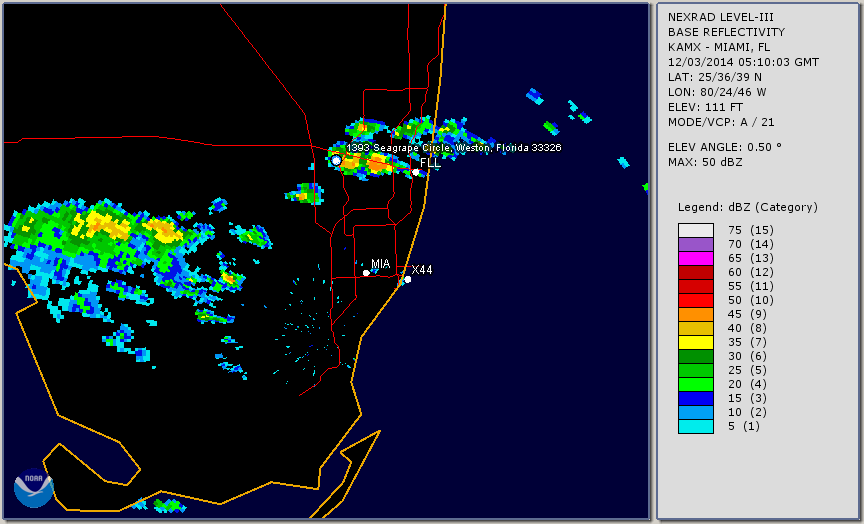
Task: Click the NOAA logo on the map
Action: click(34, 488)
